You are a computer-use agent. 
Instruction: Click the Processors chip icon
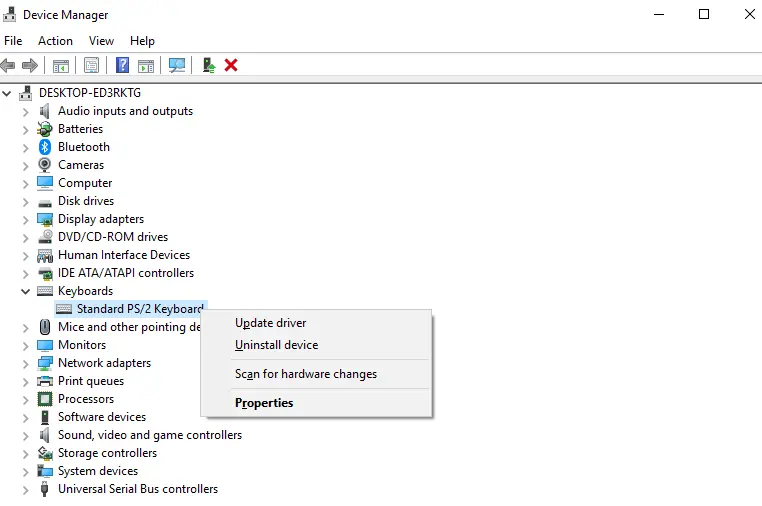click(45, 399)
